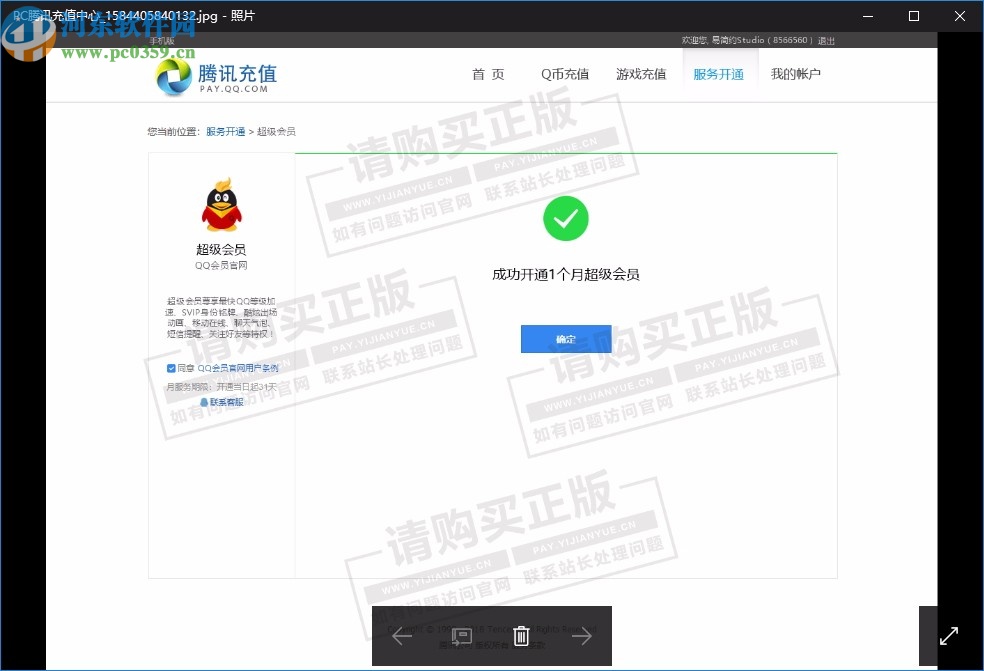Open the Q币充值 tab
The height and width of the screenshot is (671, 984).
click(x=564, y=74)
